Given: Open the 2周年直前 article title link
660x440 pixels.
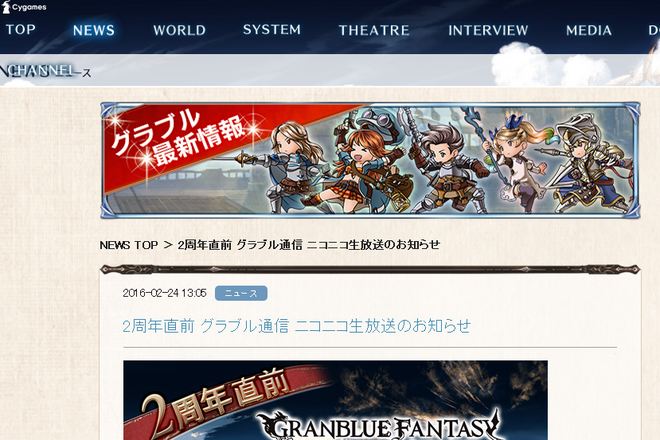Looking at the screenshot, I should coord(296,326).
